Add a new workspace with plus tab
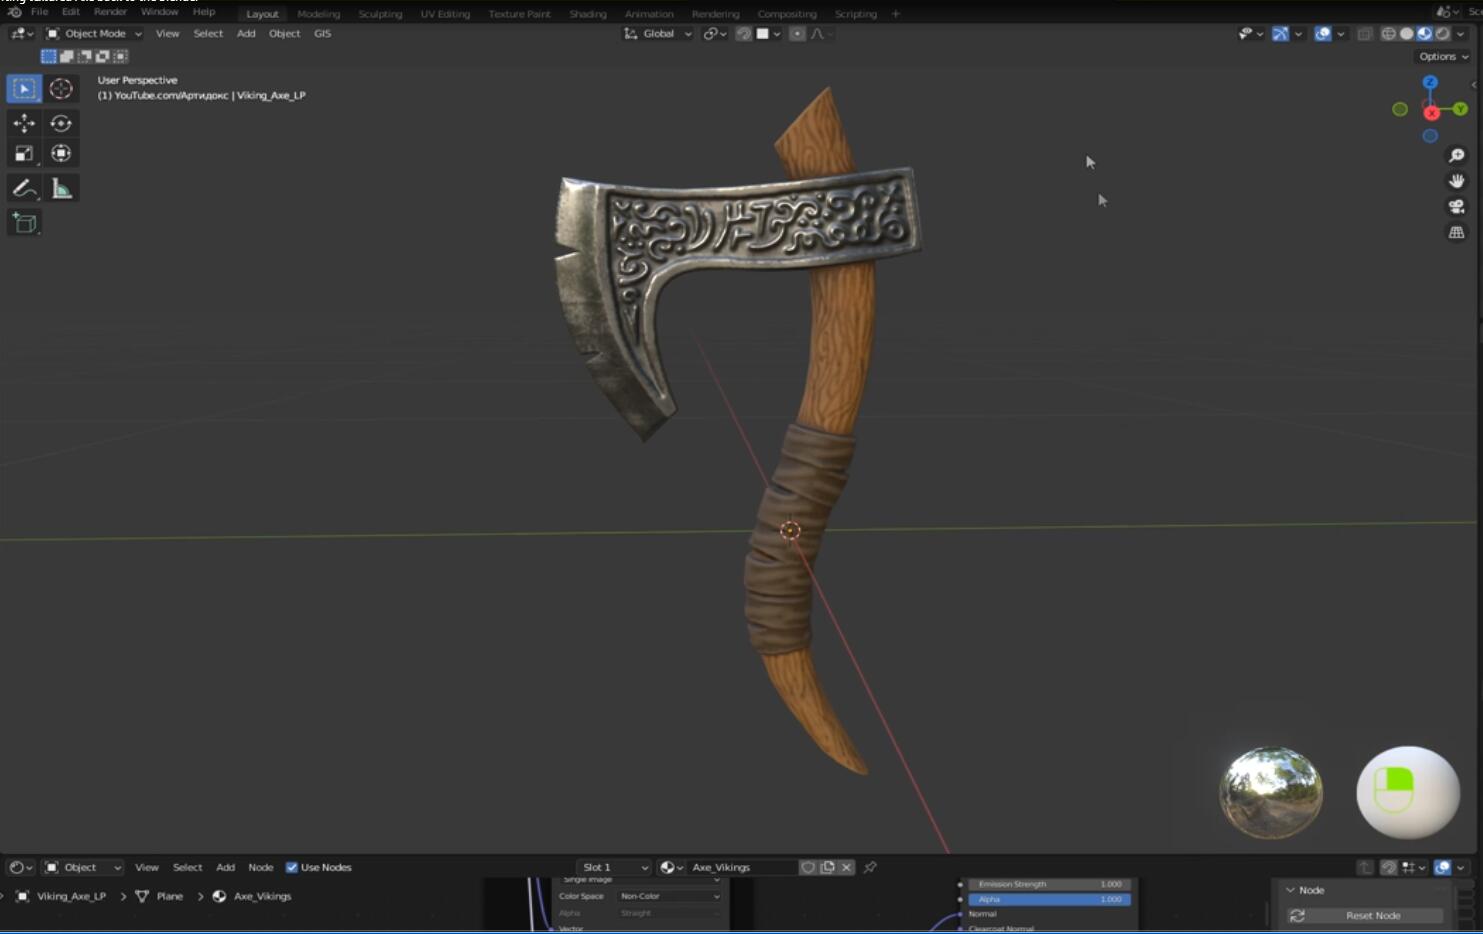The width and height of the screenshot is (1483, 934). [x=895, y=14]
